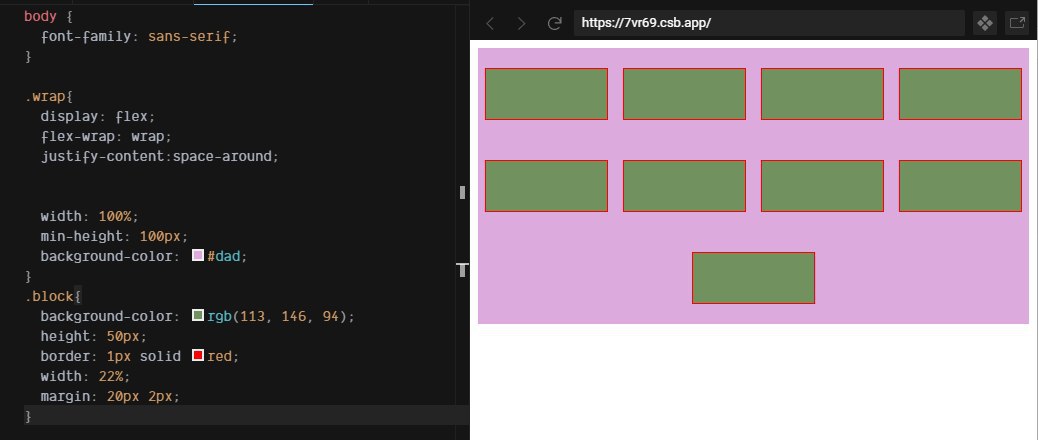1038x440 pixels.
Task: Click the 'width: 22%' line
Action: (x=85, y=376)
